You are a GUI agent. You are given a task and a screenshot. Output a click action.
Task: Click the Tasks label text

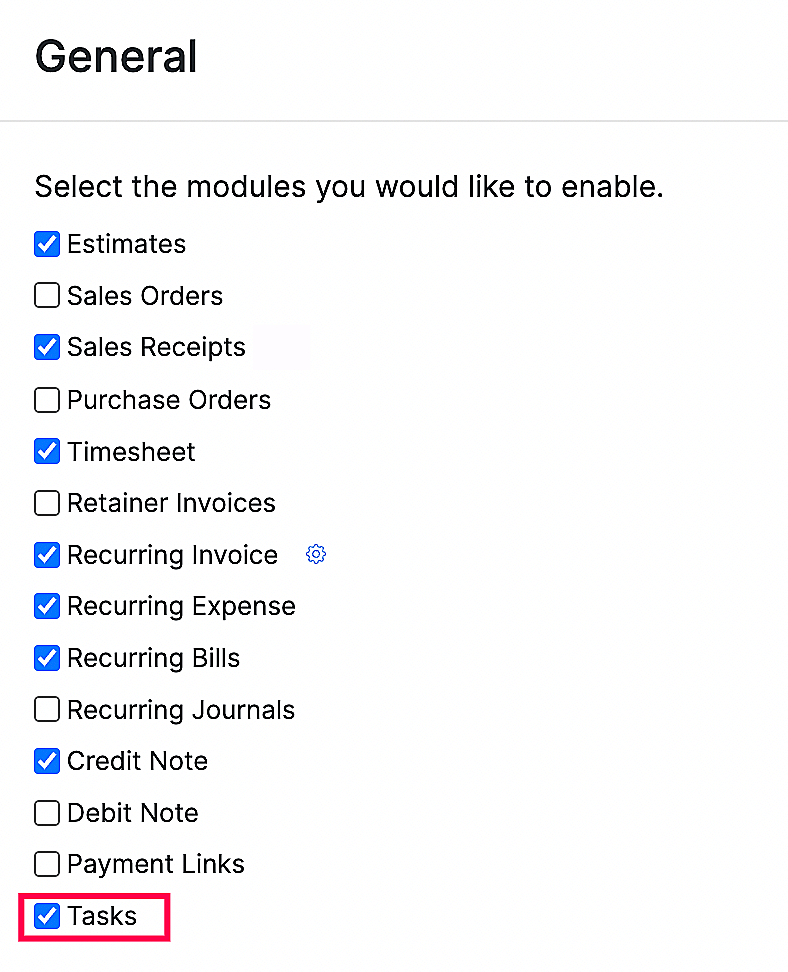coord(102,915)
